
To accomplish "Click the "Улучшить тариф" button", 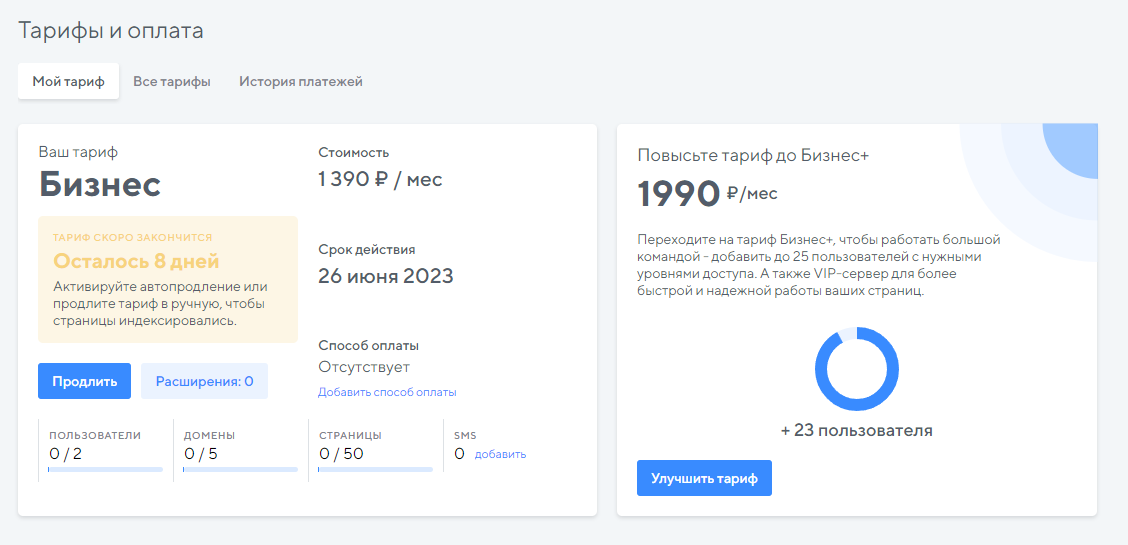I will point(704,478).
